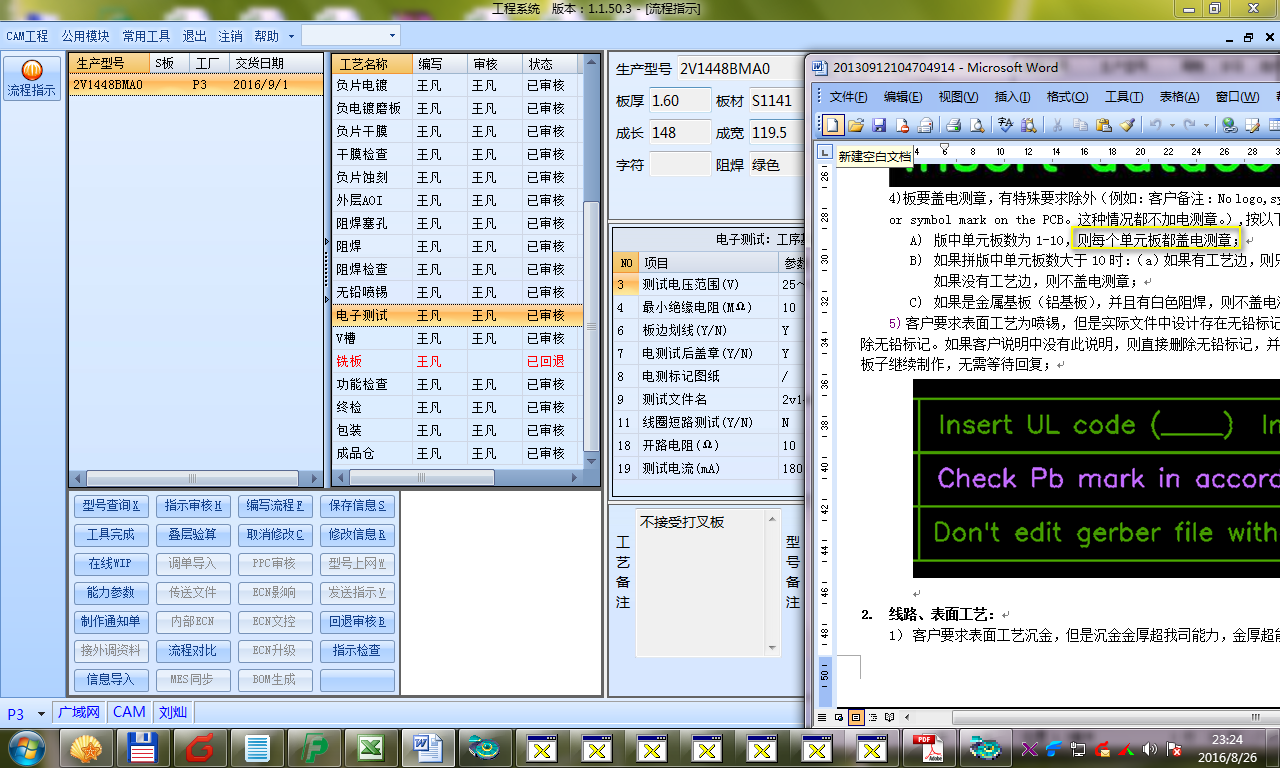Click the 指示检查 button
The image size is (1280, 768).
pyautogui.click(x=358, y=651)
